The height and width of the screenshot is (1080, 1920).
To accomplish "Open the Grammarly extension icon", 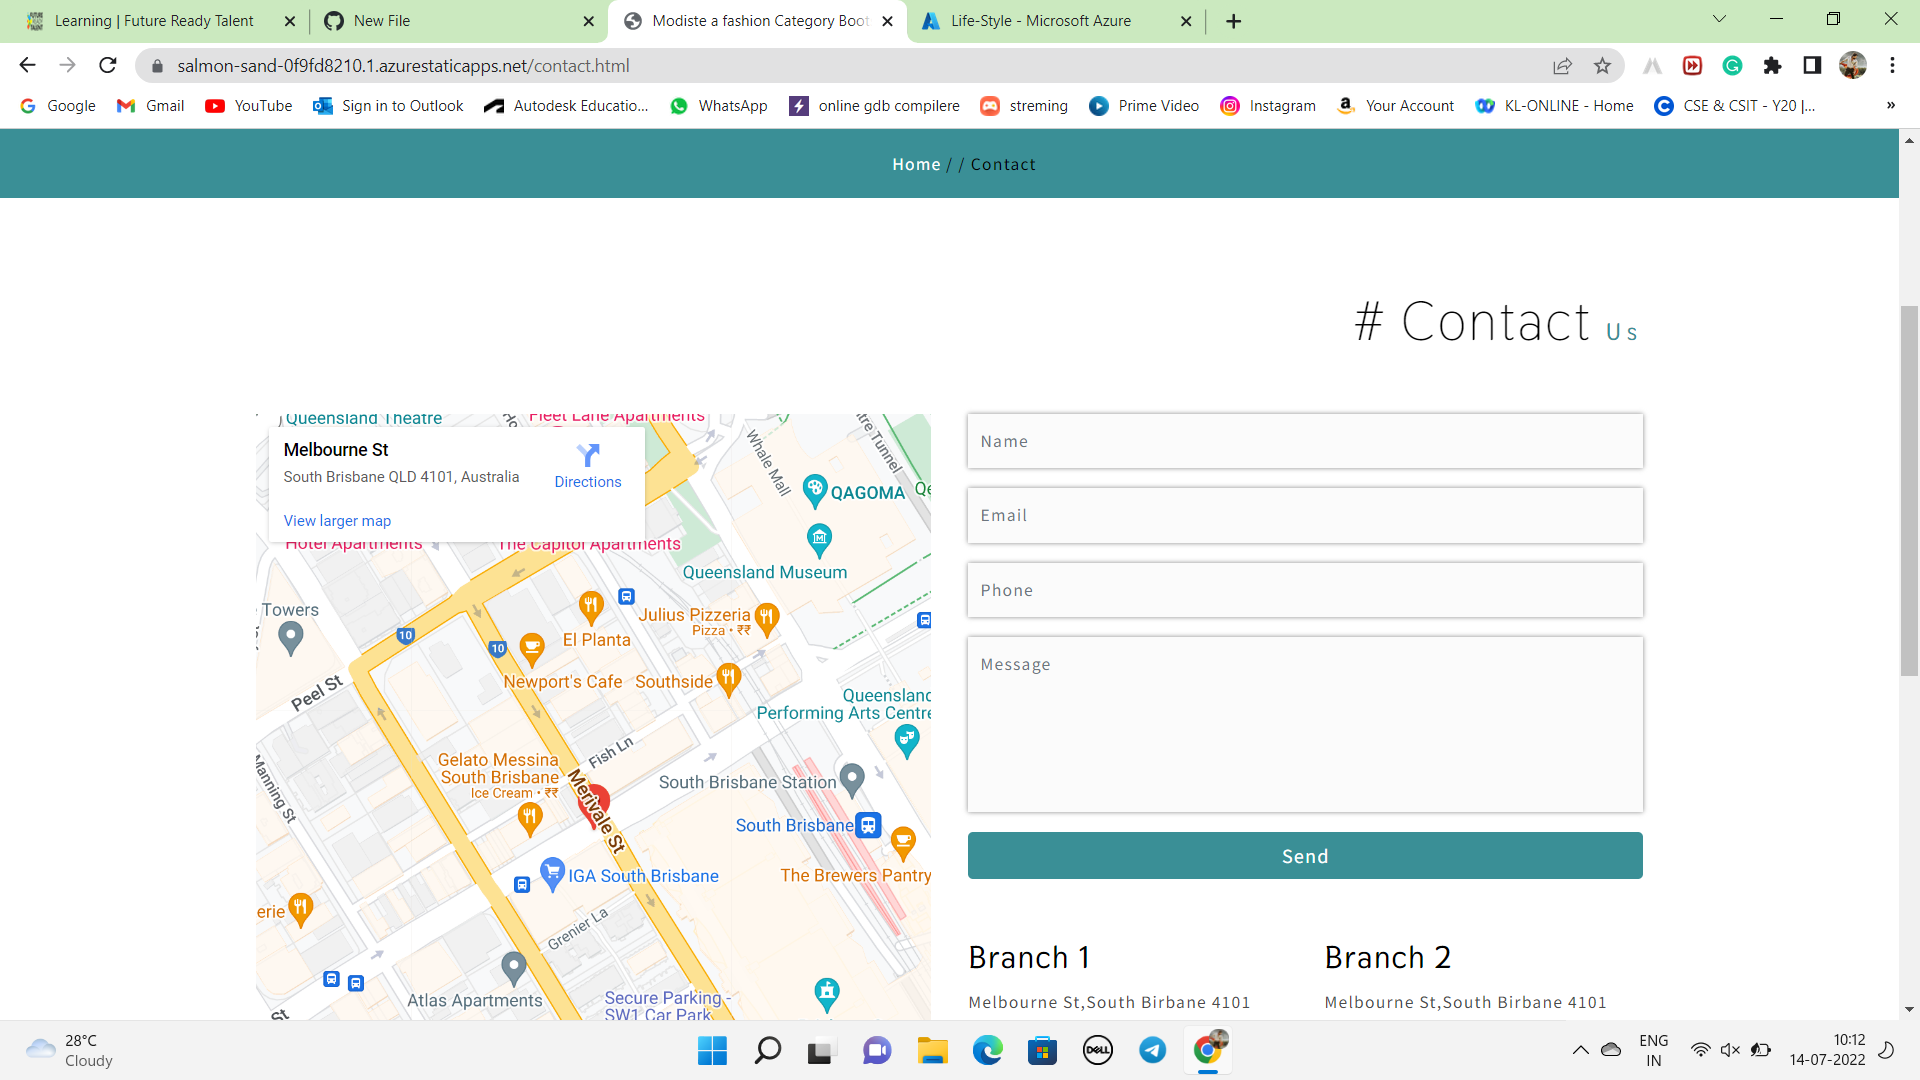I will (x=1732, y=66).
